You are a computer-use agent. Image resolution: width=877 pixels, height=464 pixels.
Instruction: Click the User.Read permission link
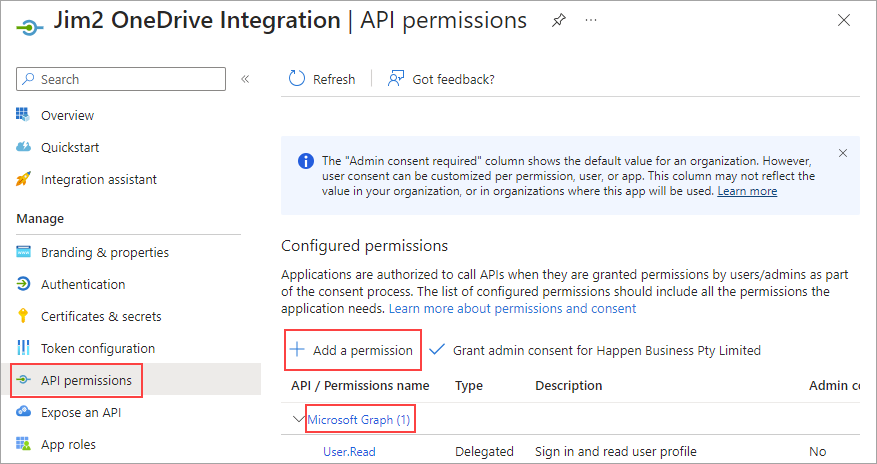(x=349, y=451)
